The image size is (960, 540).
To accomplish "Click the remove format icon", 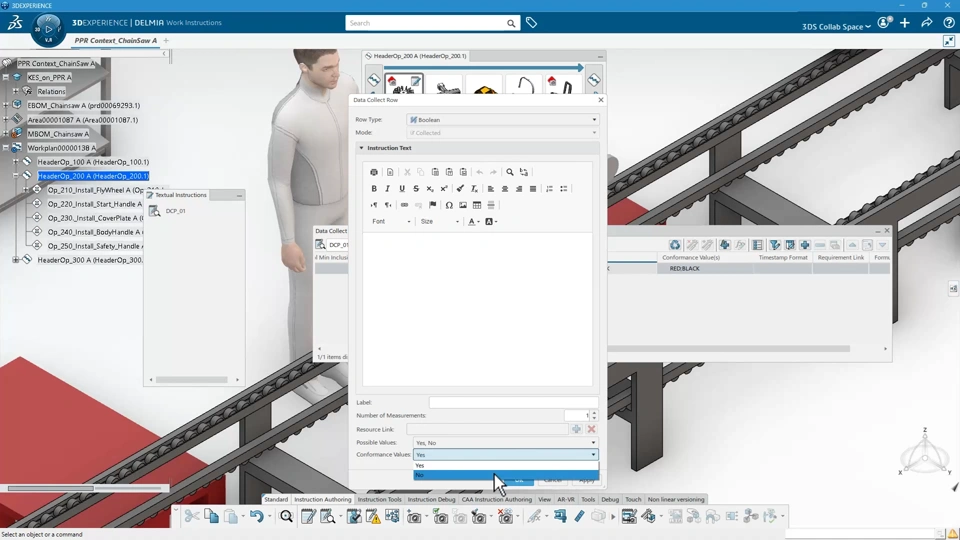I will pos(474,189).
